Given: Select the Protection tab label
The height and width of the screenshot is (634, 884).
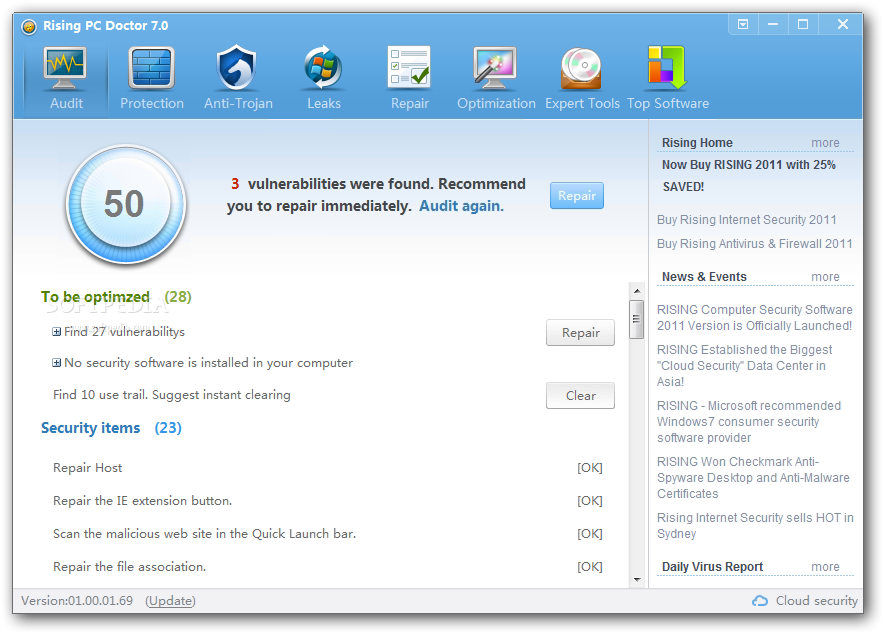Looking at the screenshot, I should click(x=152, y=104).
